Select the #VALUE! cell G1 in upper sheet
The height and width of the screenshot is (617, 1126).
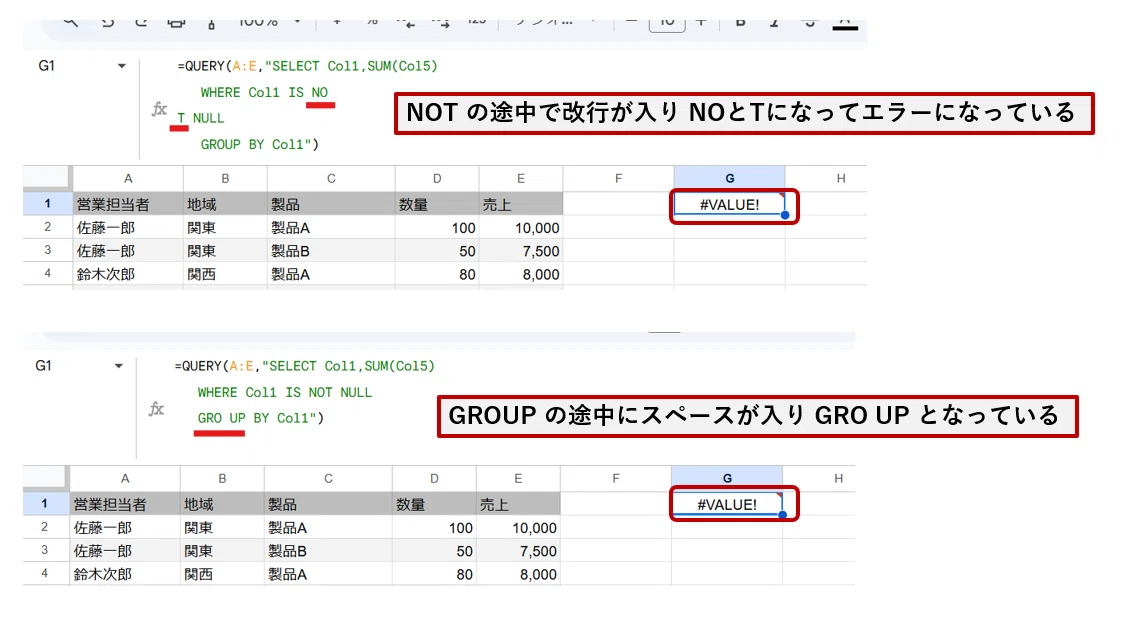point(730,205)
